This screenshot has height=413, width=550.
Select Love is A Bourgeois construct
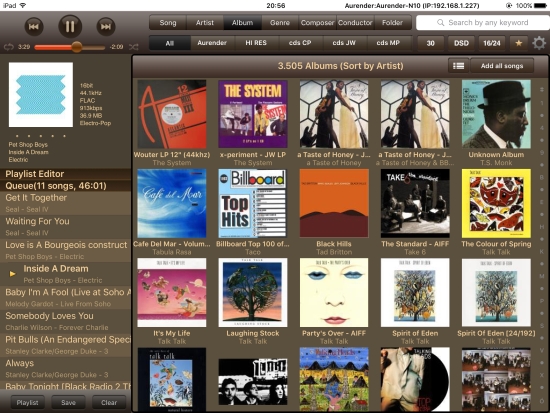(66, 251)
